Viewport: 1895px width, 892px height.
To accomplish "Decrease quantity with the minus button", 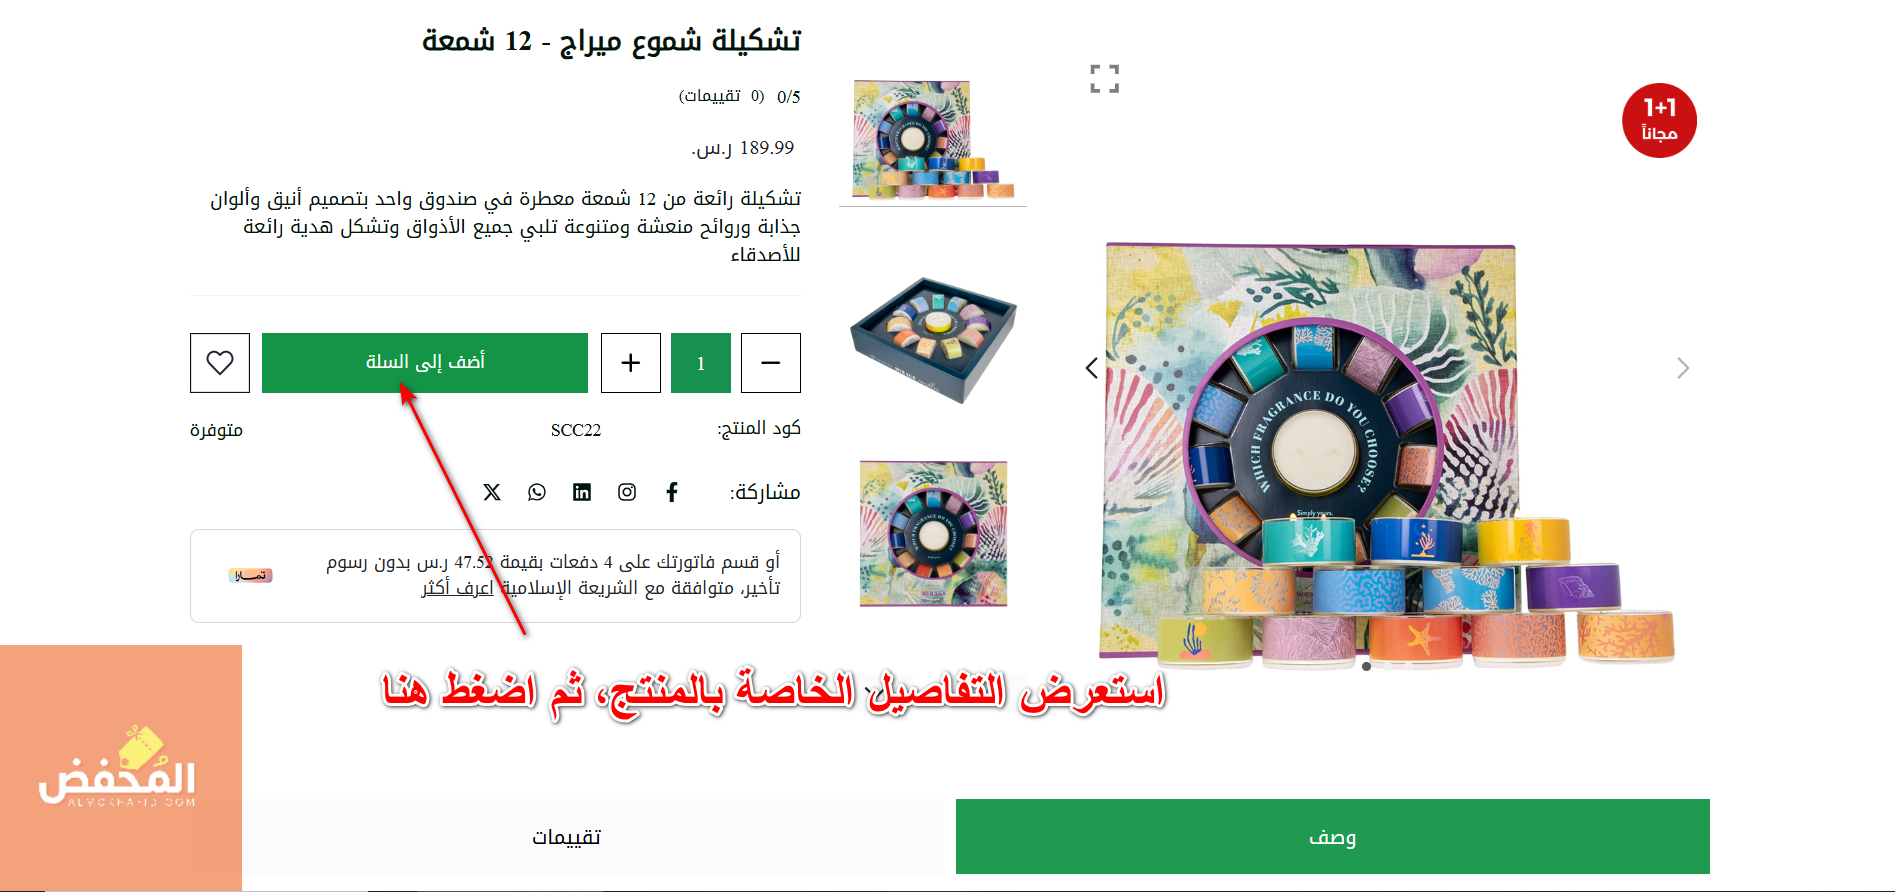I will tap(771, 362).
